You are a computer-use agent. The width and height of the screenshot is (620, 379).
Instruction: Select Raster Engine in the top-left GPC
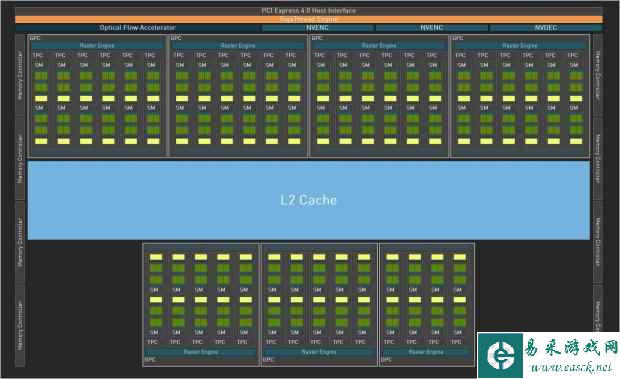coord(97,45)
